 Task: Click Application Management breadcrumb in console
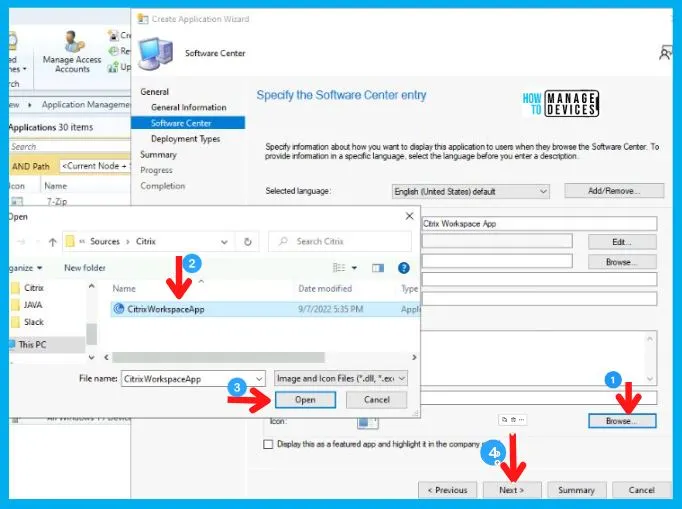(86, 104)
